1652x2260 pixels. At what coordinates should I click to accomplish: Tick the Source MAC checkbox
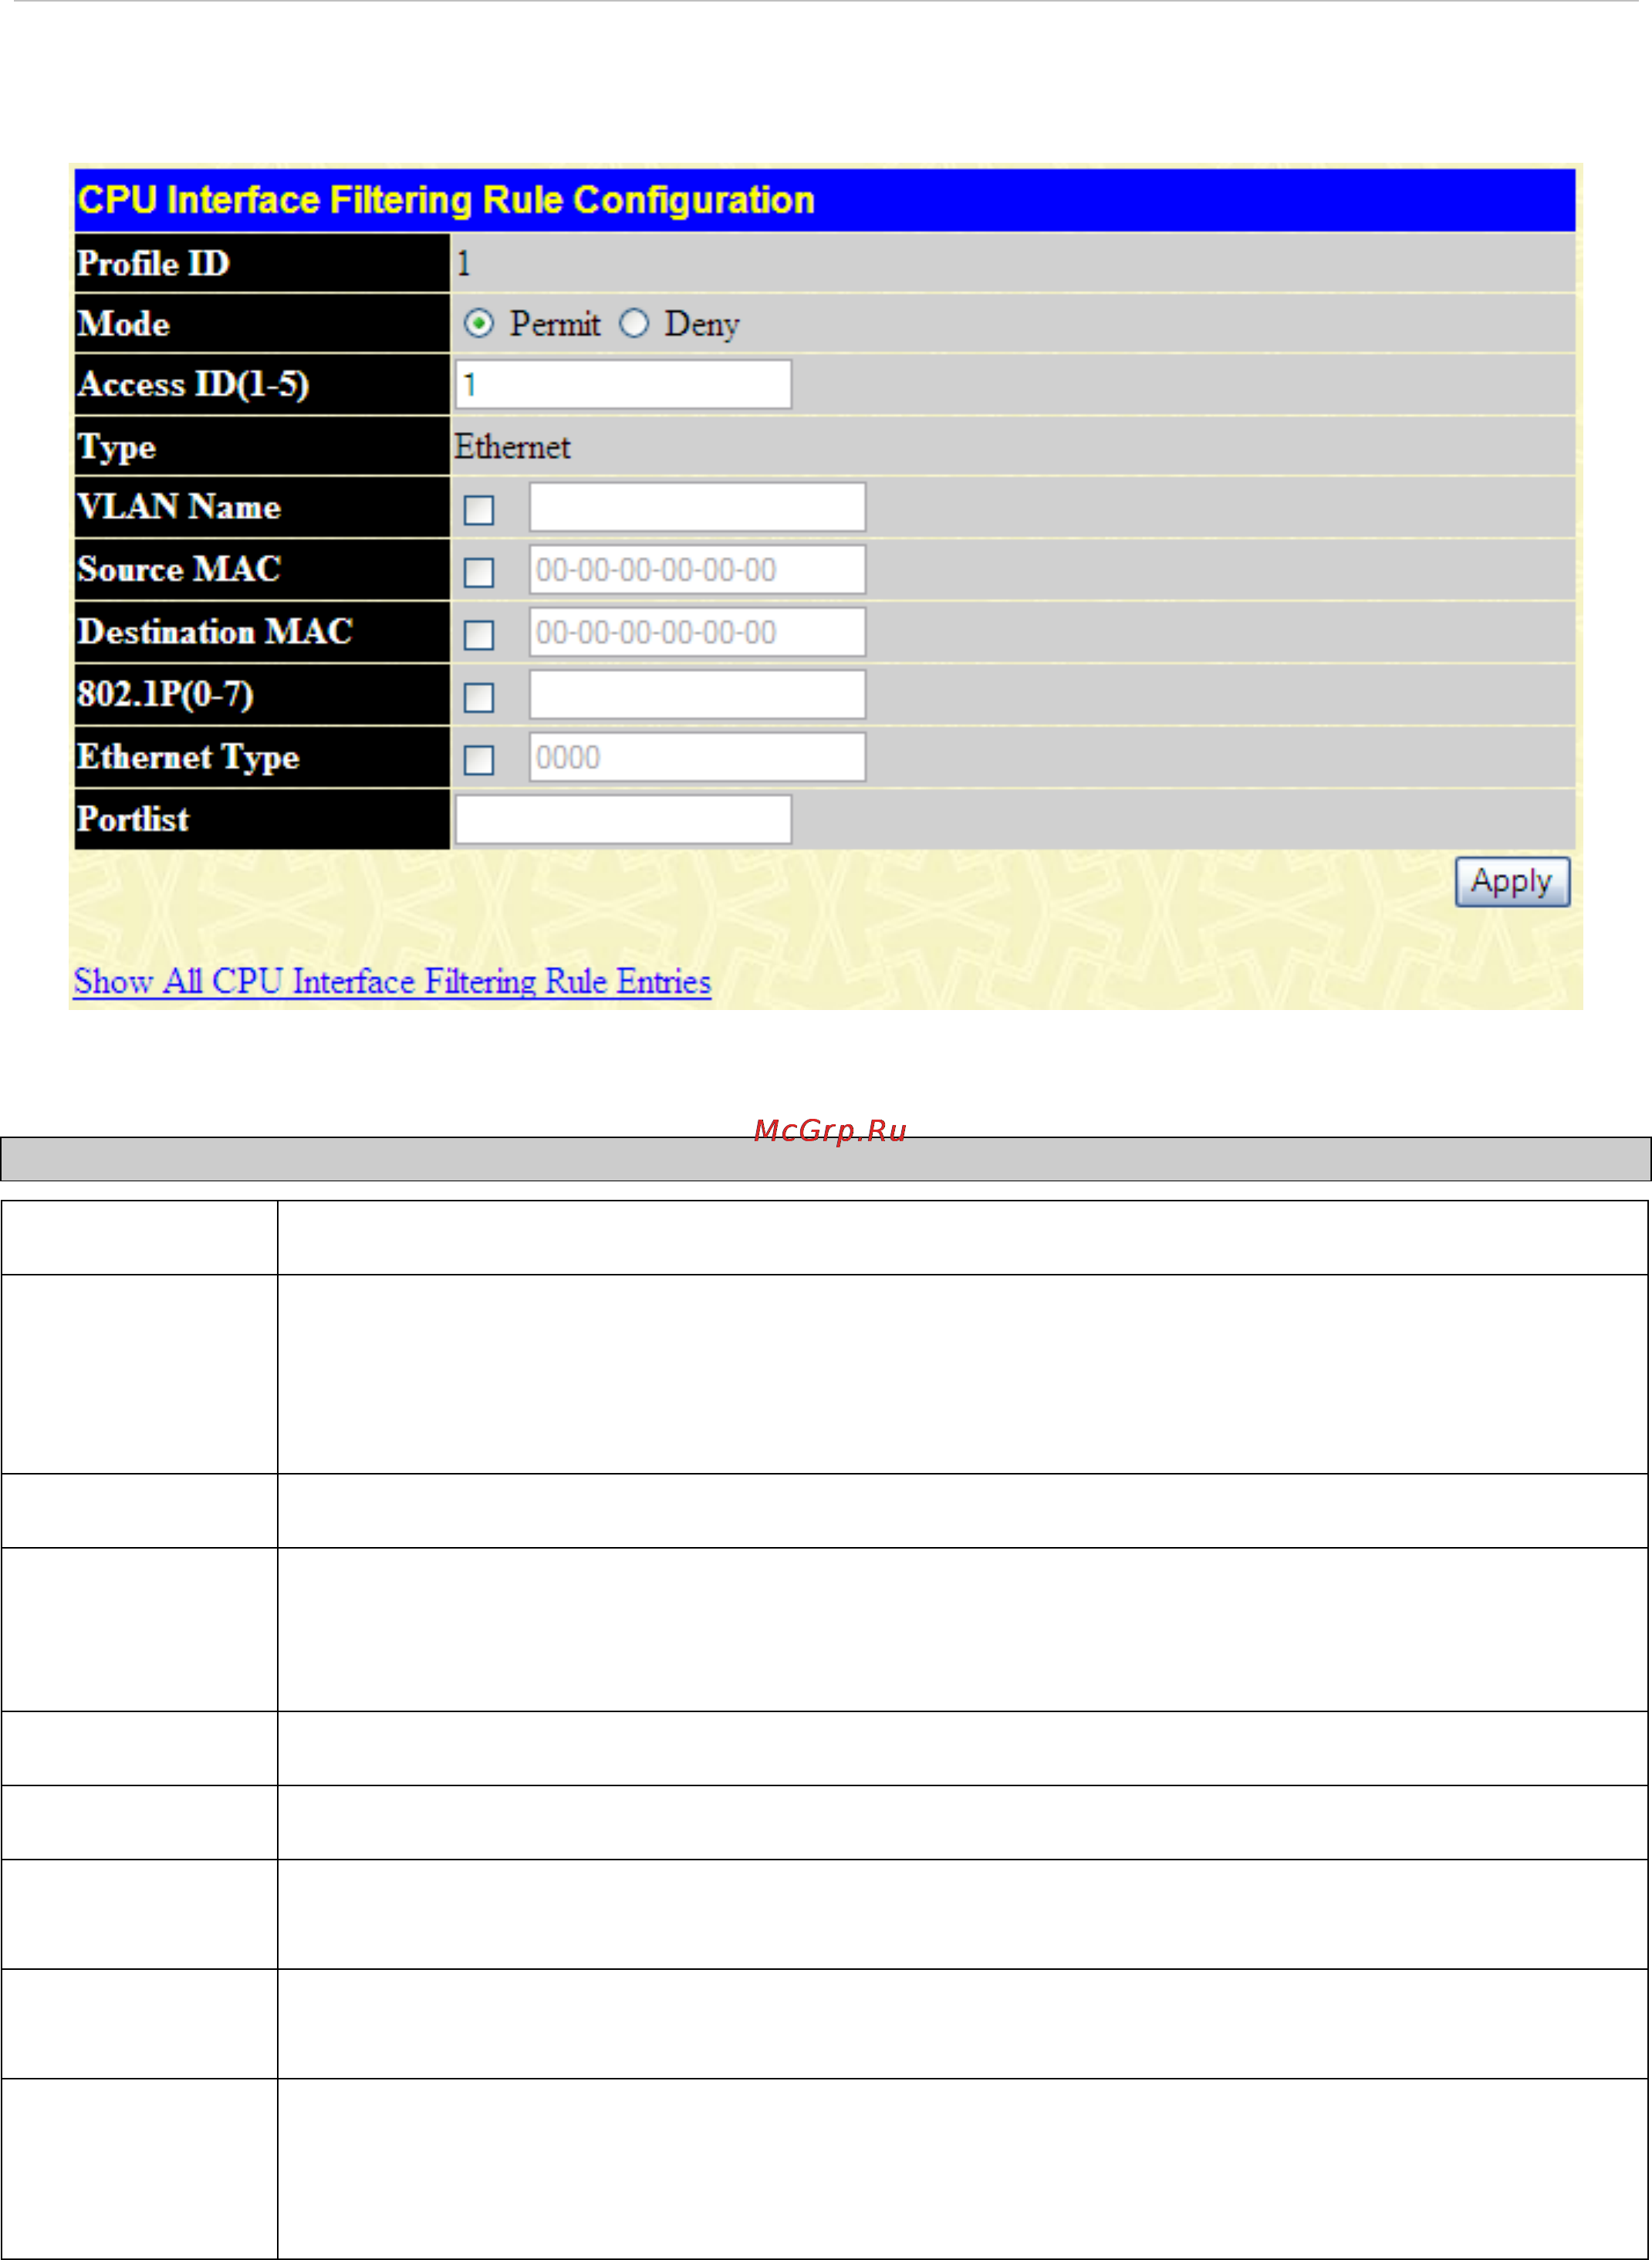click(479, 573)
